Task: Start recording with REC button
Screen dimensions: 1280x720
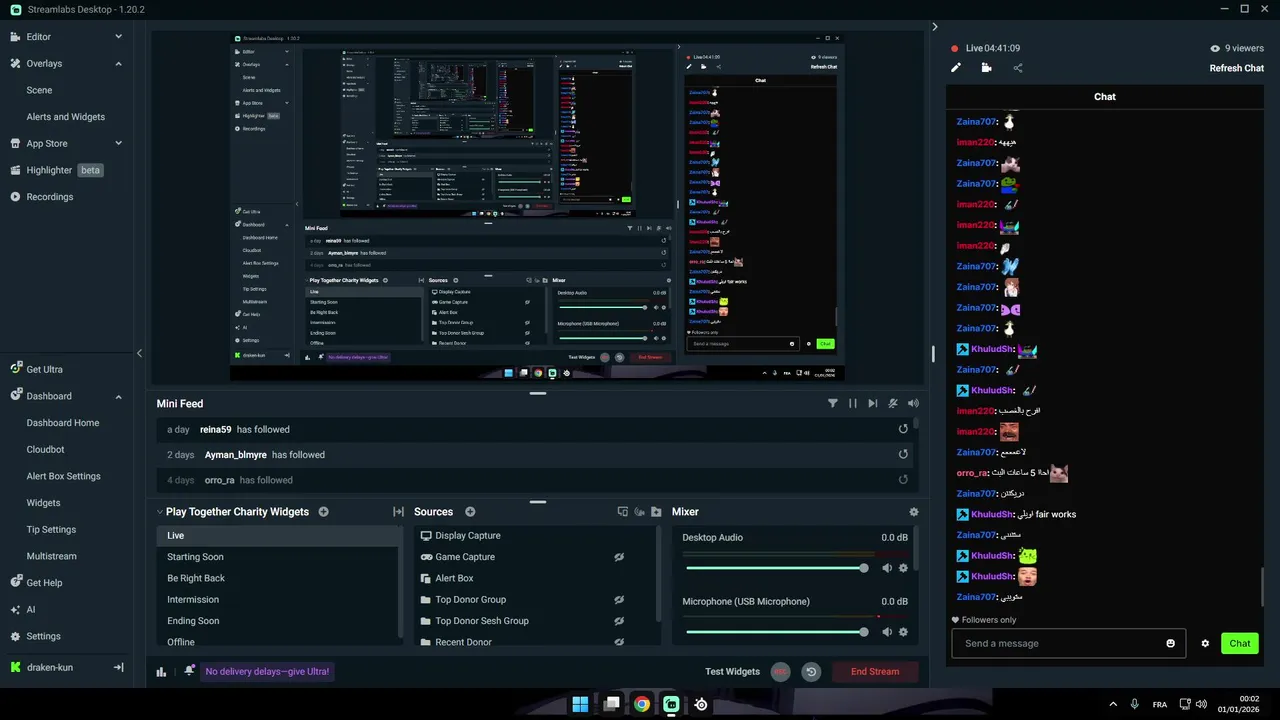Action: point(780,672)
